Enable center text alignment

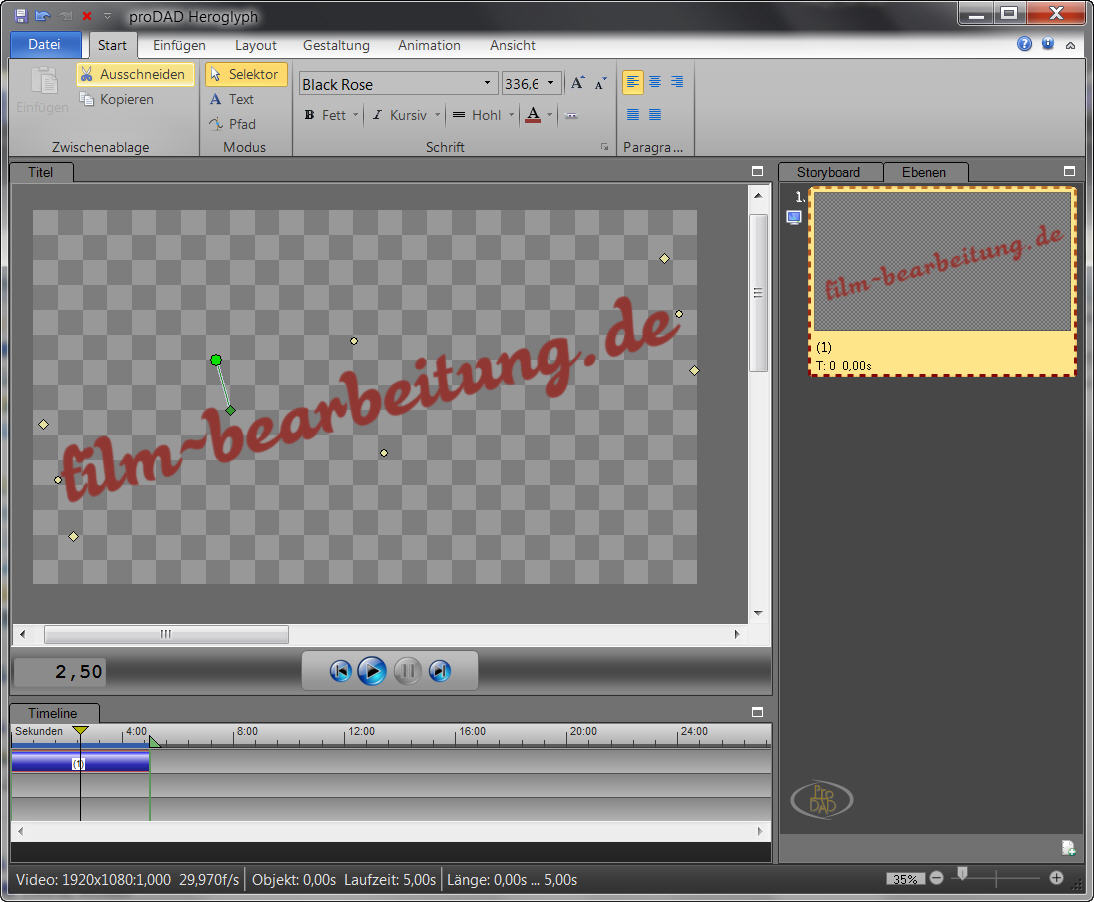[655, 82]
